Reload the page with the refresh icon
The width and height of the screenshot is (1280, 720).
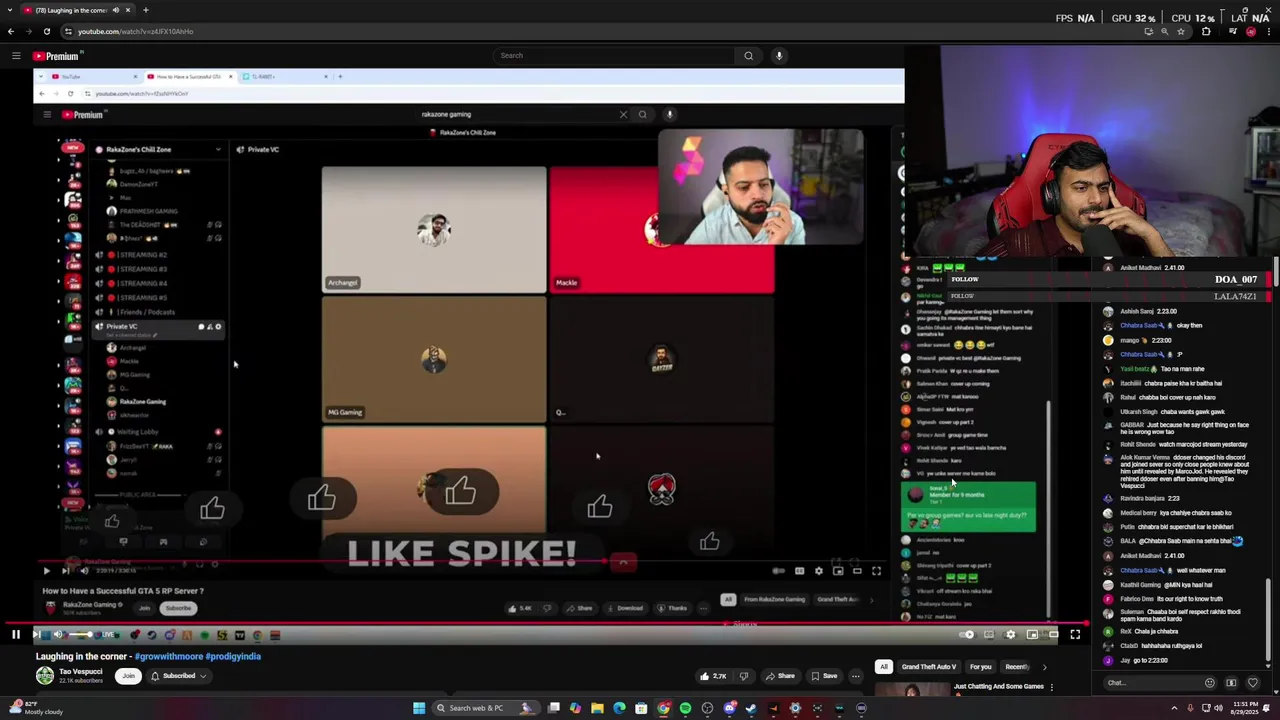pyautogui.click(x=46, y=31)
